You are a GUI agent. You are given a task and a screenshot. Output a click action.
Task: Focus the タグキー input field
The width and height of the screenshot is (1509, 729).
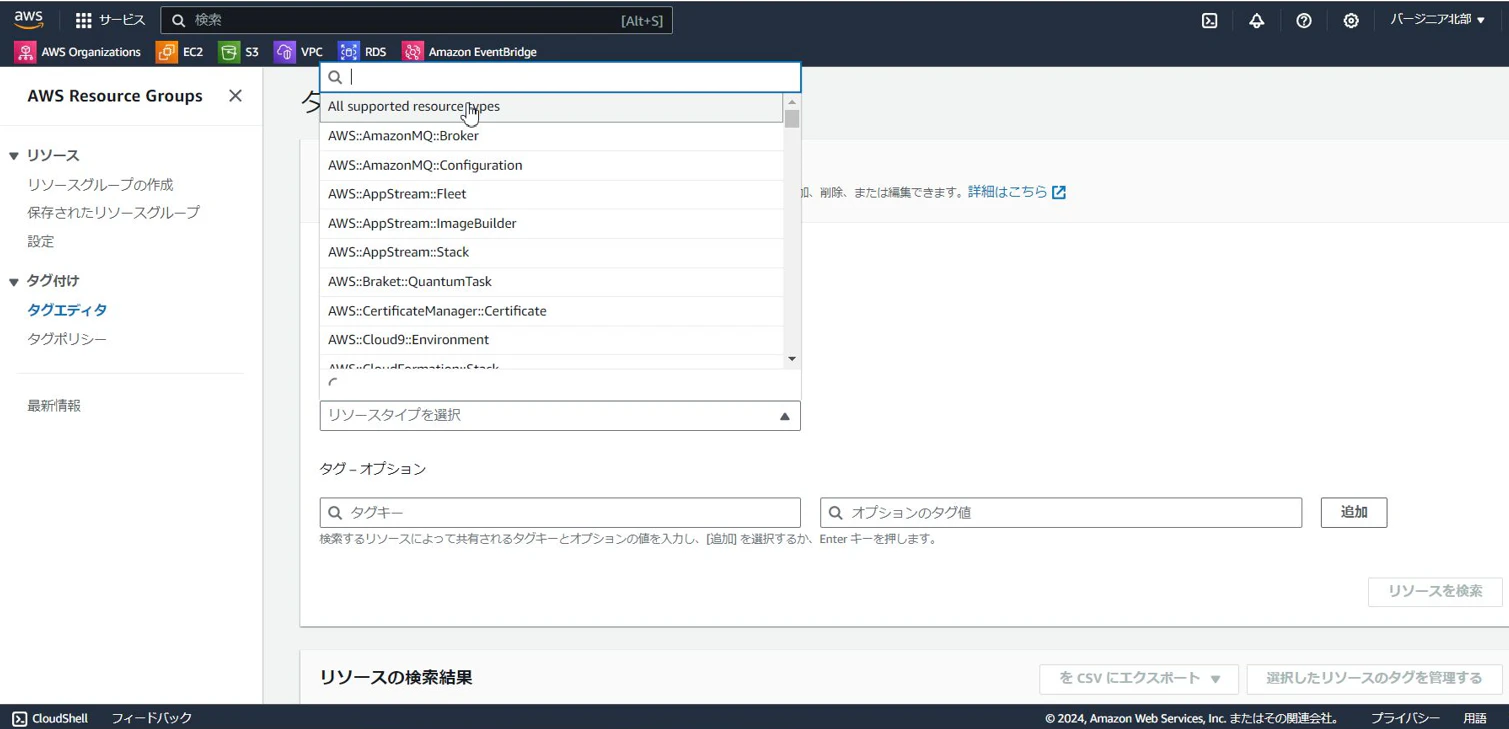pos(560,513)
